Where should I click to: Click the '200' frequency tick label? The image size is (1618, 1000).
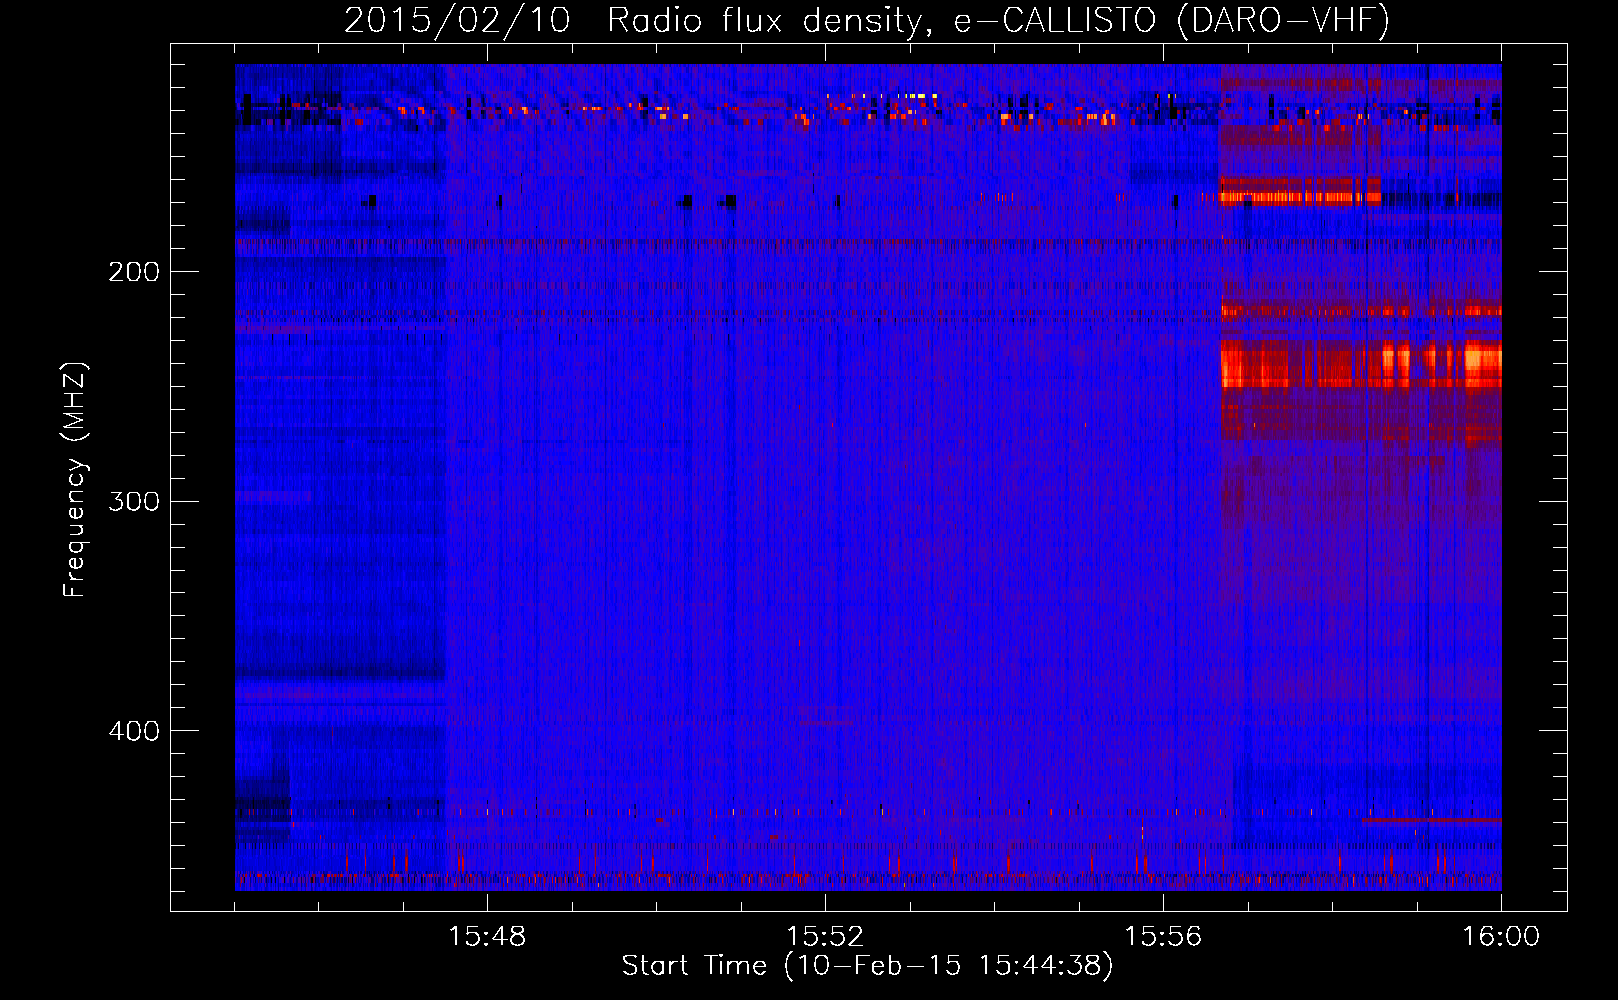pos(134,272)
